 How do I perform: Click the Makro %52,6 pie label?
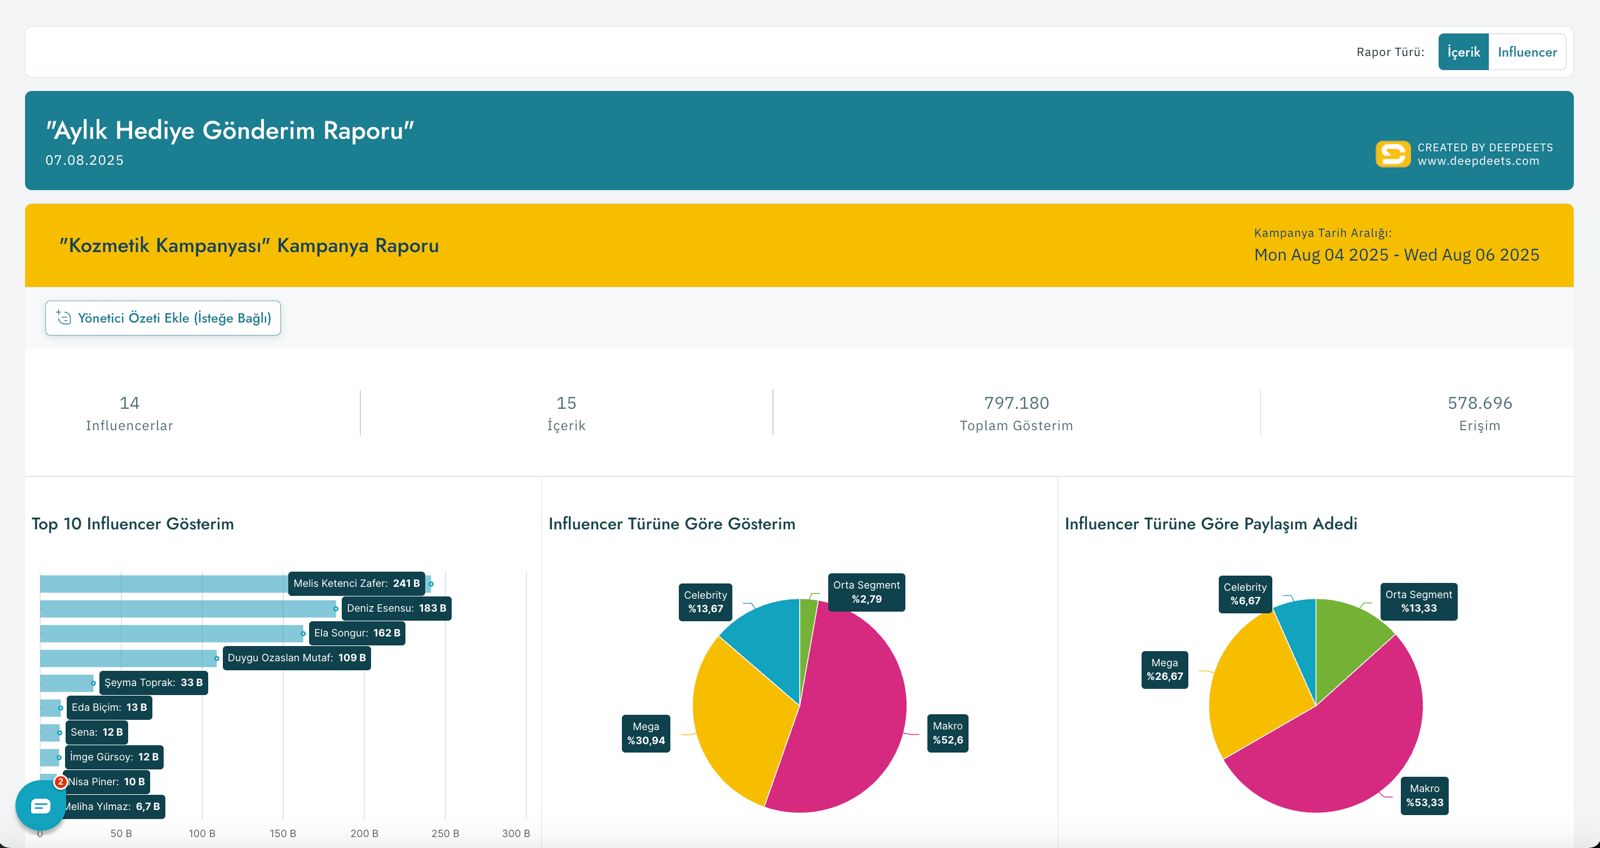(947, 733)
